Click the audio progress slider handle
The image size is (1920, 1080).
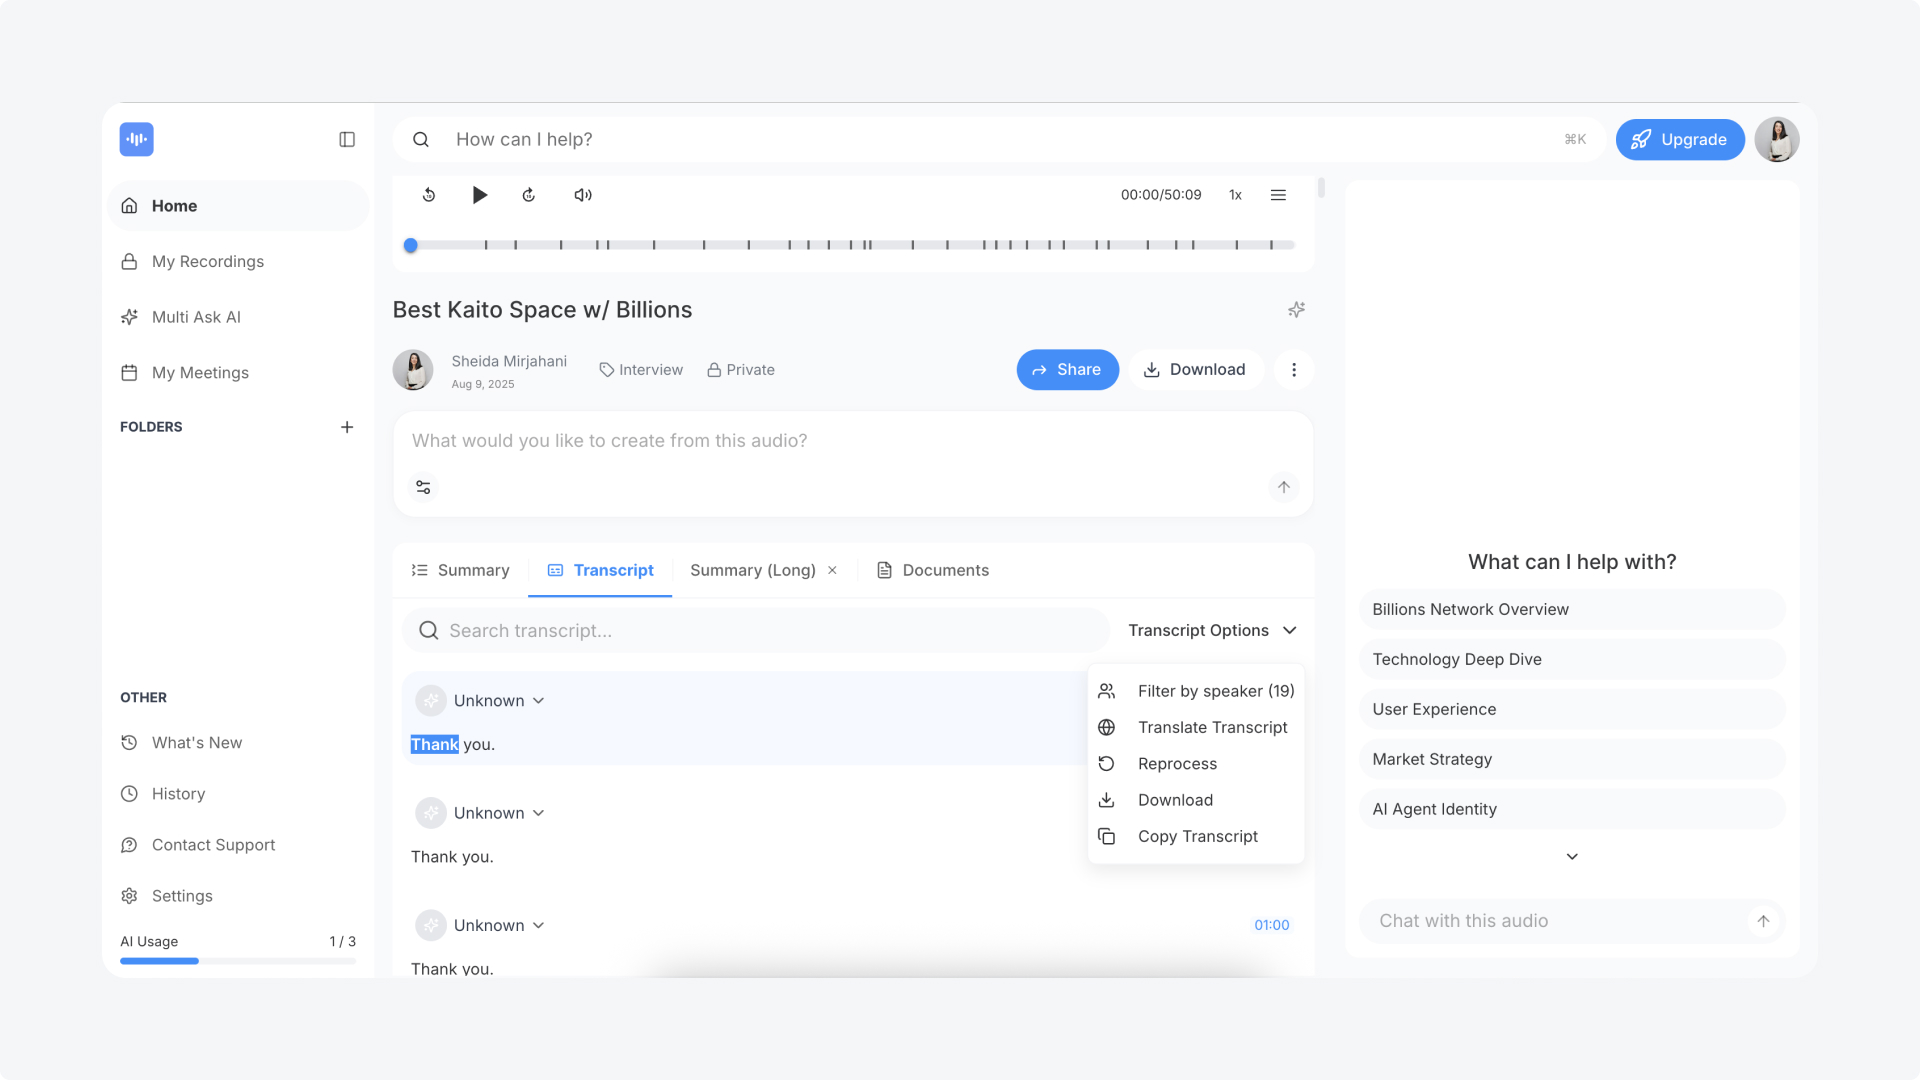click(410, 245)
